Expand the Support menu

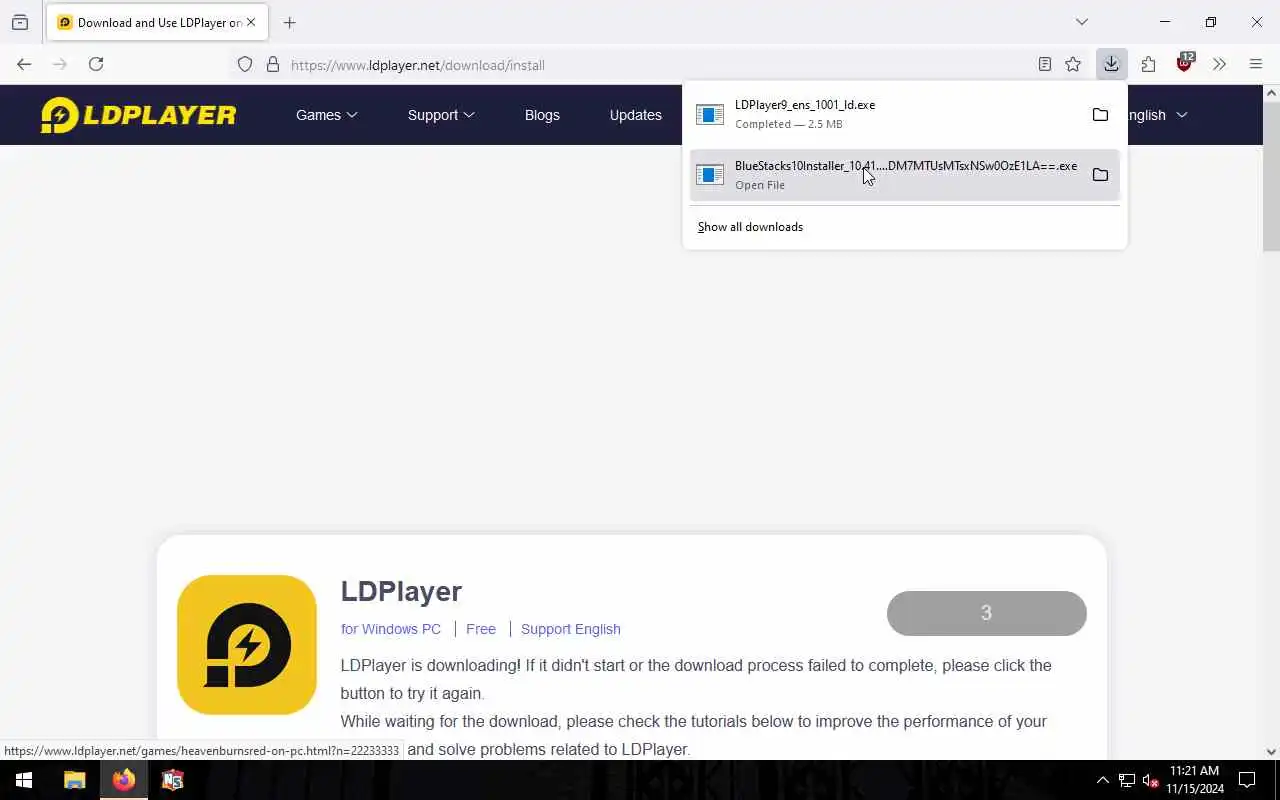[x=441, y=115]
